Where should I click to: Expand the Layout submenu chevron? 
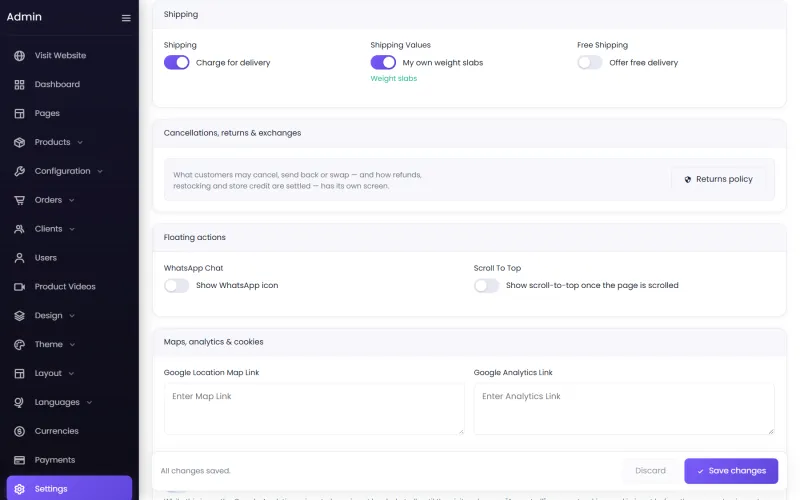pos(71,374)
